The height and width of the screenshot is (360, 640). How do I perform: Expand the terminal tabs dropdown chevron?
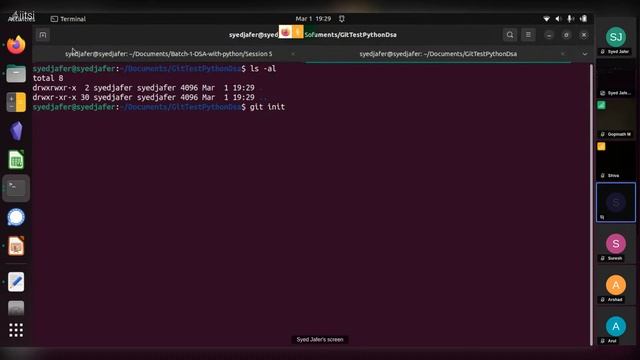(x=584, y=54)
